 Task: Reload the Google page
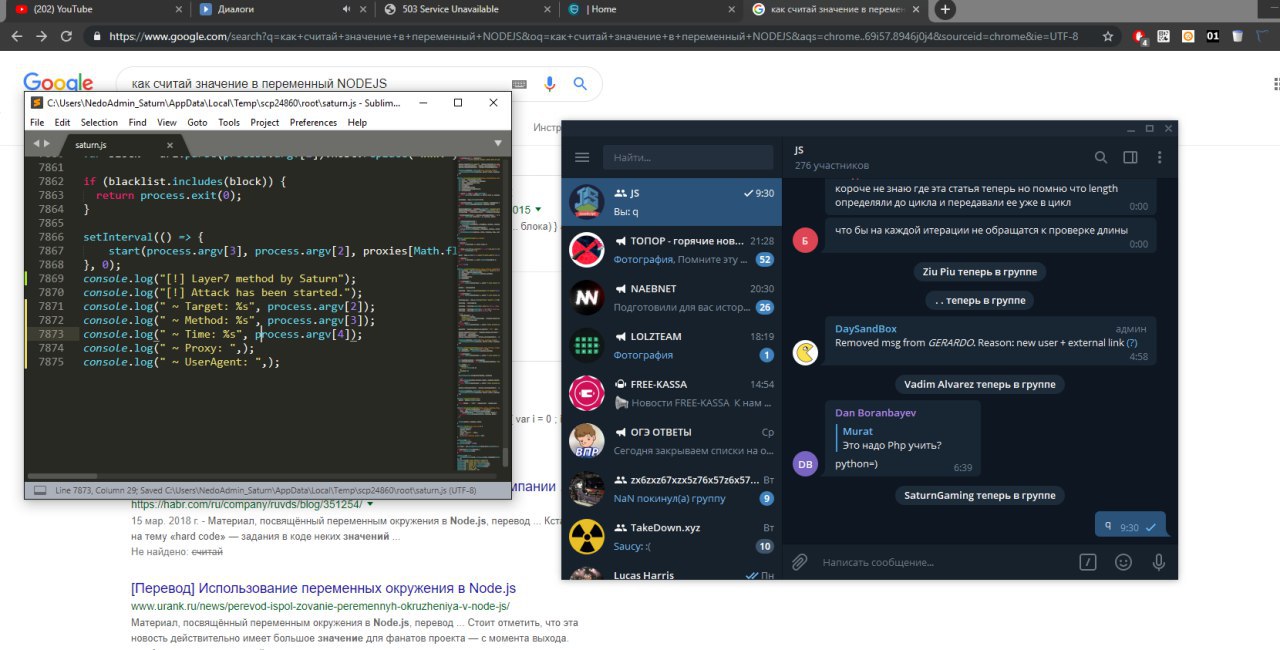(66, 36)
